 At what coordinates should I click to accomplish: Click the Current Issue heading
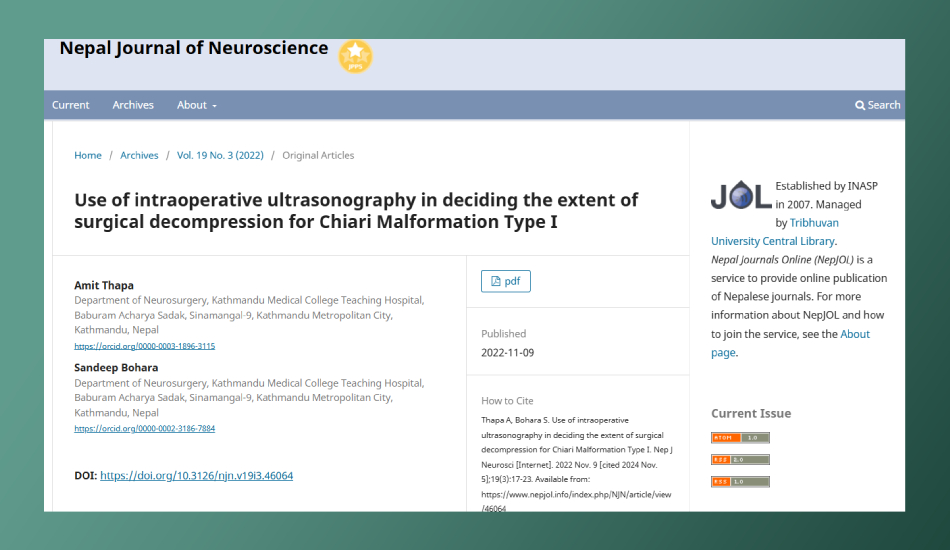click(x=751, y=414)
